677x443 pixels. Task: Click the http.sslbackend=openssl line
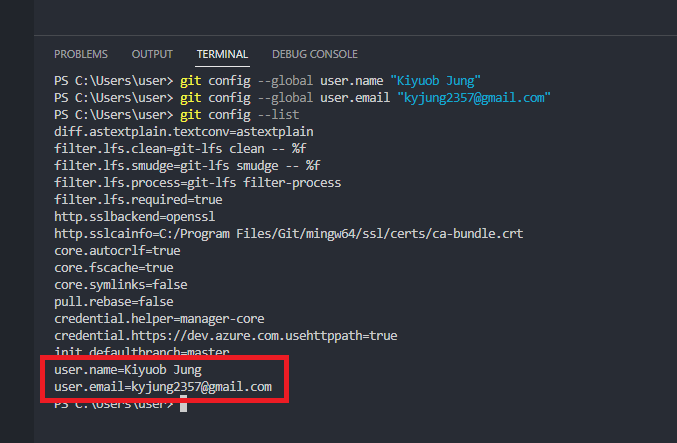[134, 217]
